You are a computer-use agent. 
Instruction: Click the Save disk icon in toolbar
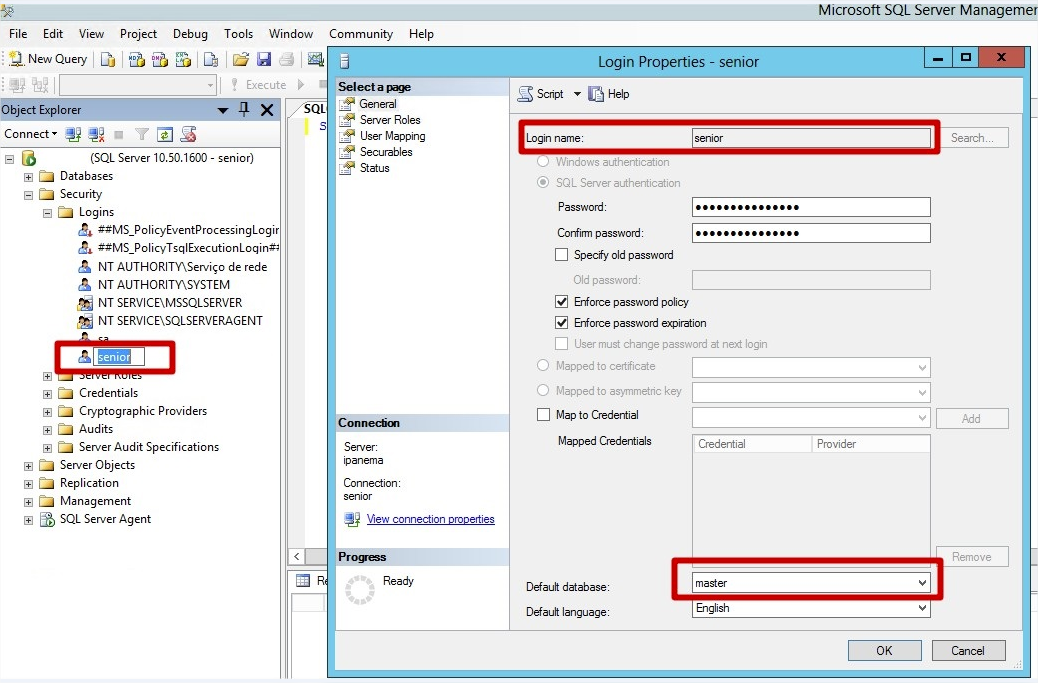pos(264,59)
